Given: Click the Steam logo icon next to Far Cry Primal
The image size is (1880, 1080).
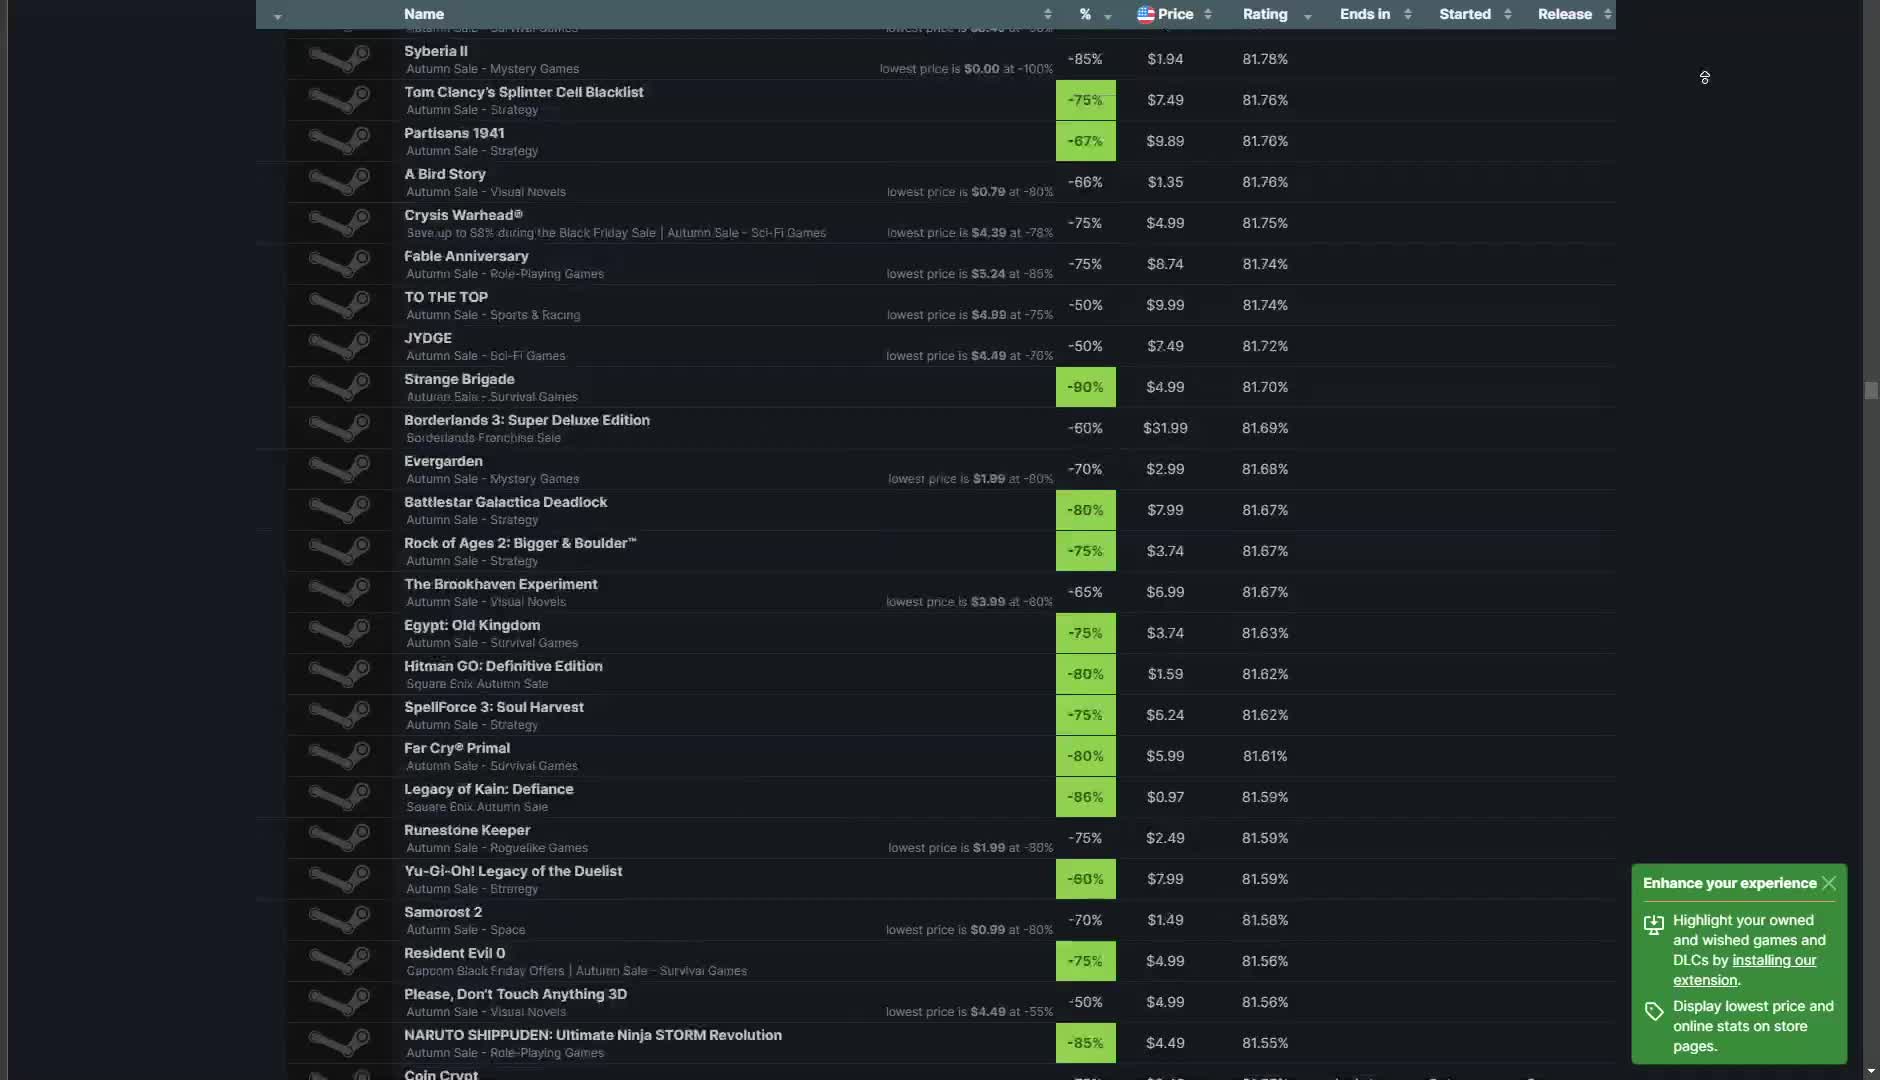Looking at the screenshot, I should (x=339, y=756).
